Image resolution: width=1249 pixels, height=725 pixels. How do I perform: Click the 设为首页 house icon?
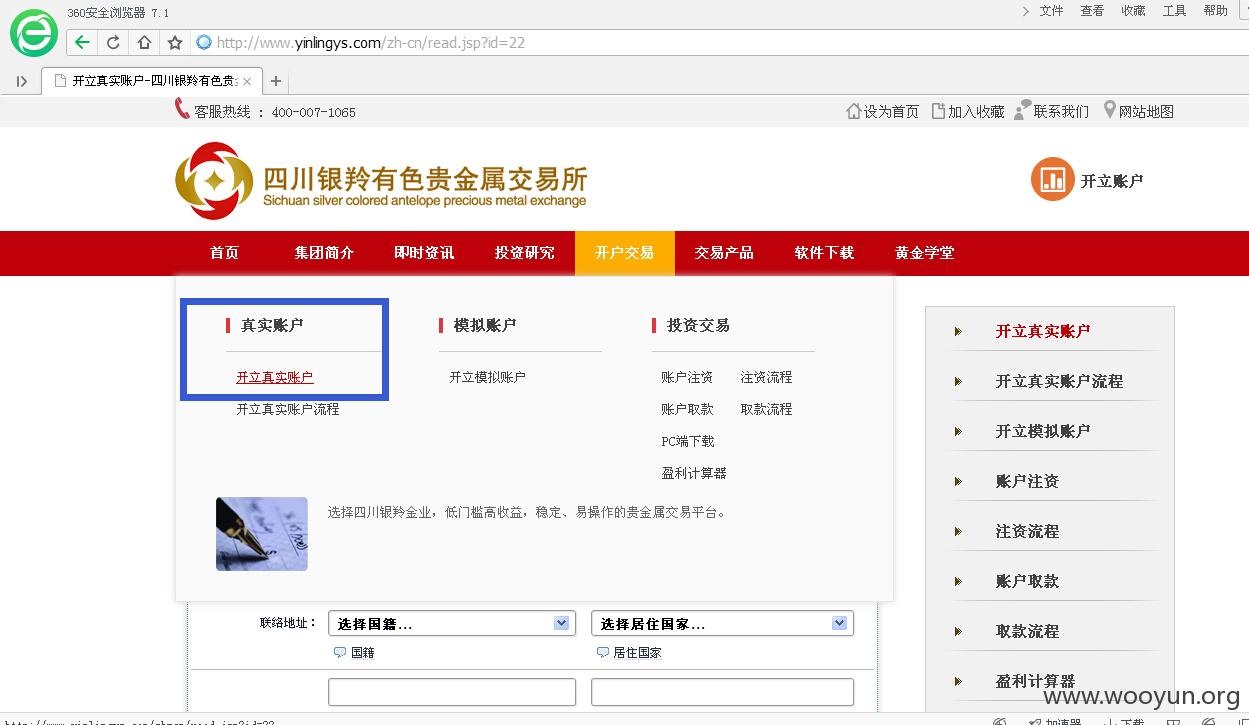pyautogui.click(x=854, y=111)
